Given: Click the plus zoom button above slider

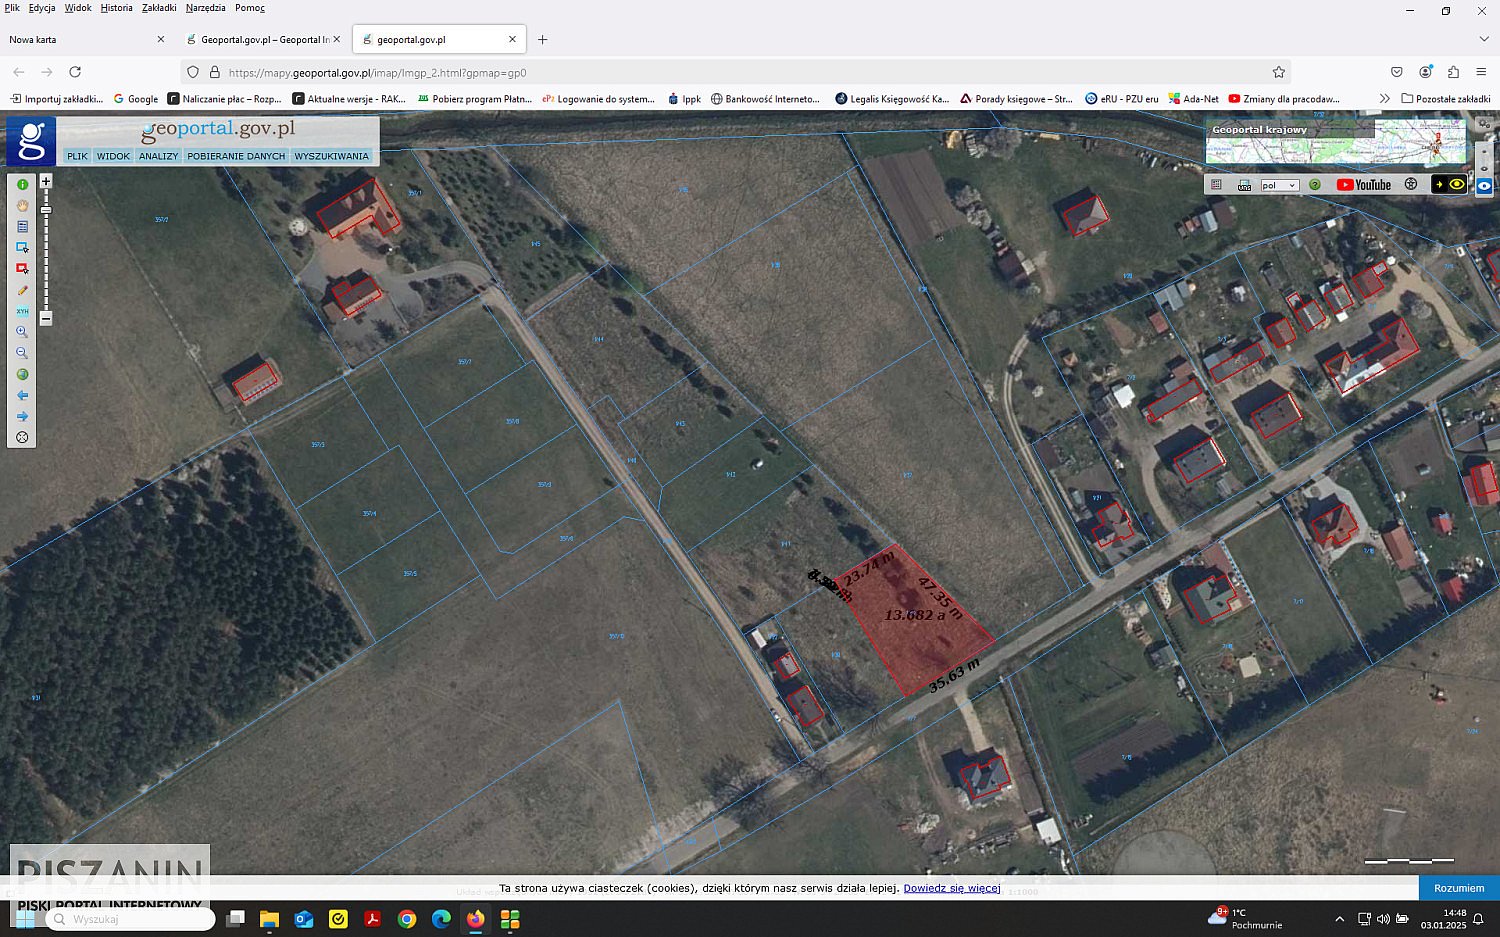Looking at the screenshot, I should pos(45,182).
